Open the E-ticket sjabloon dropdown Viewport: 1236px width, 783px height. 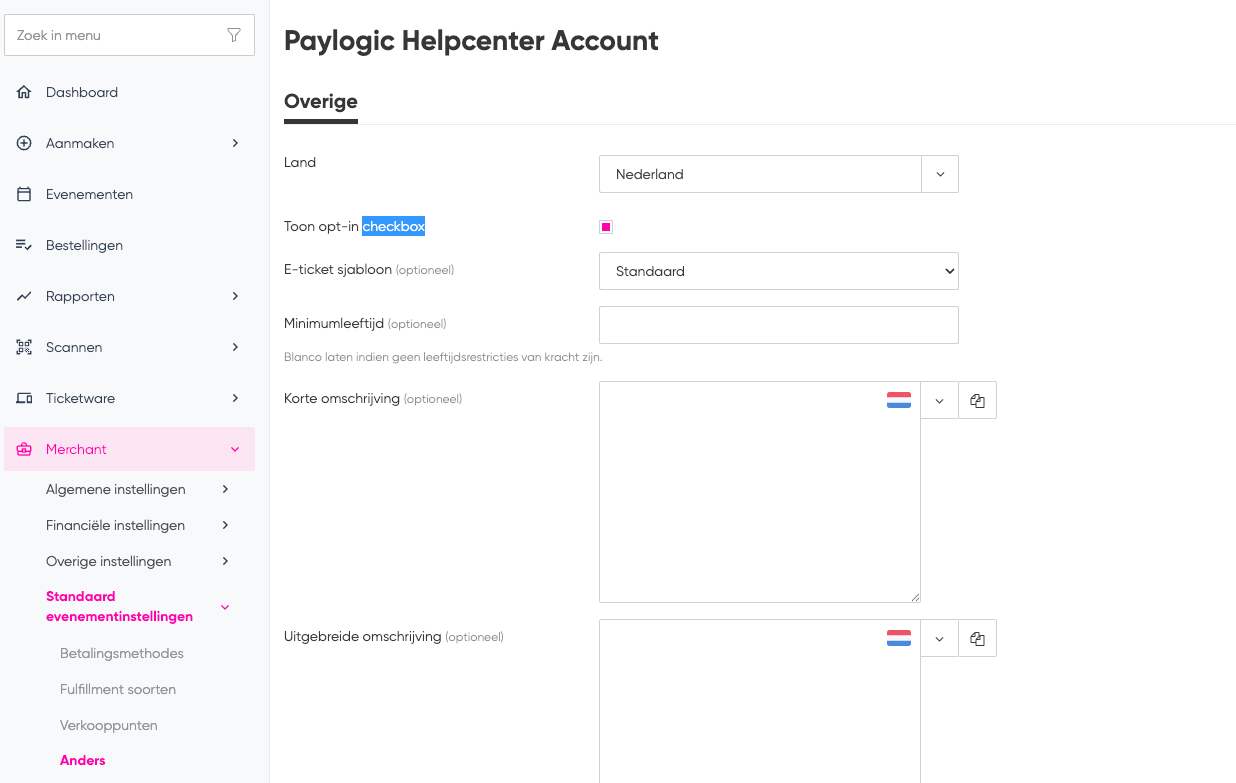[x=779, y=271]
